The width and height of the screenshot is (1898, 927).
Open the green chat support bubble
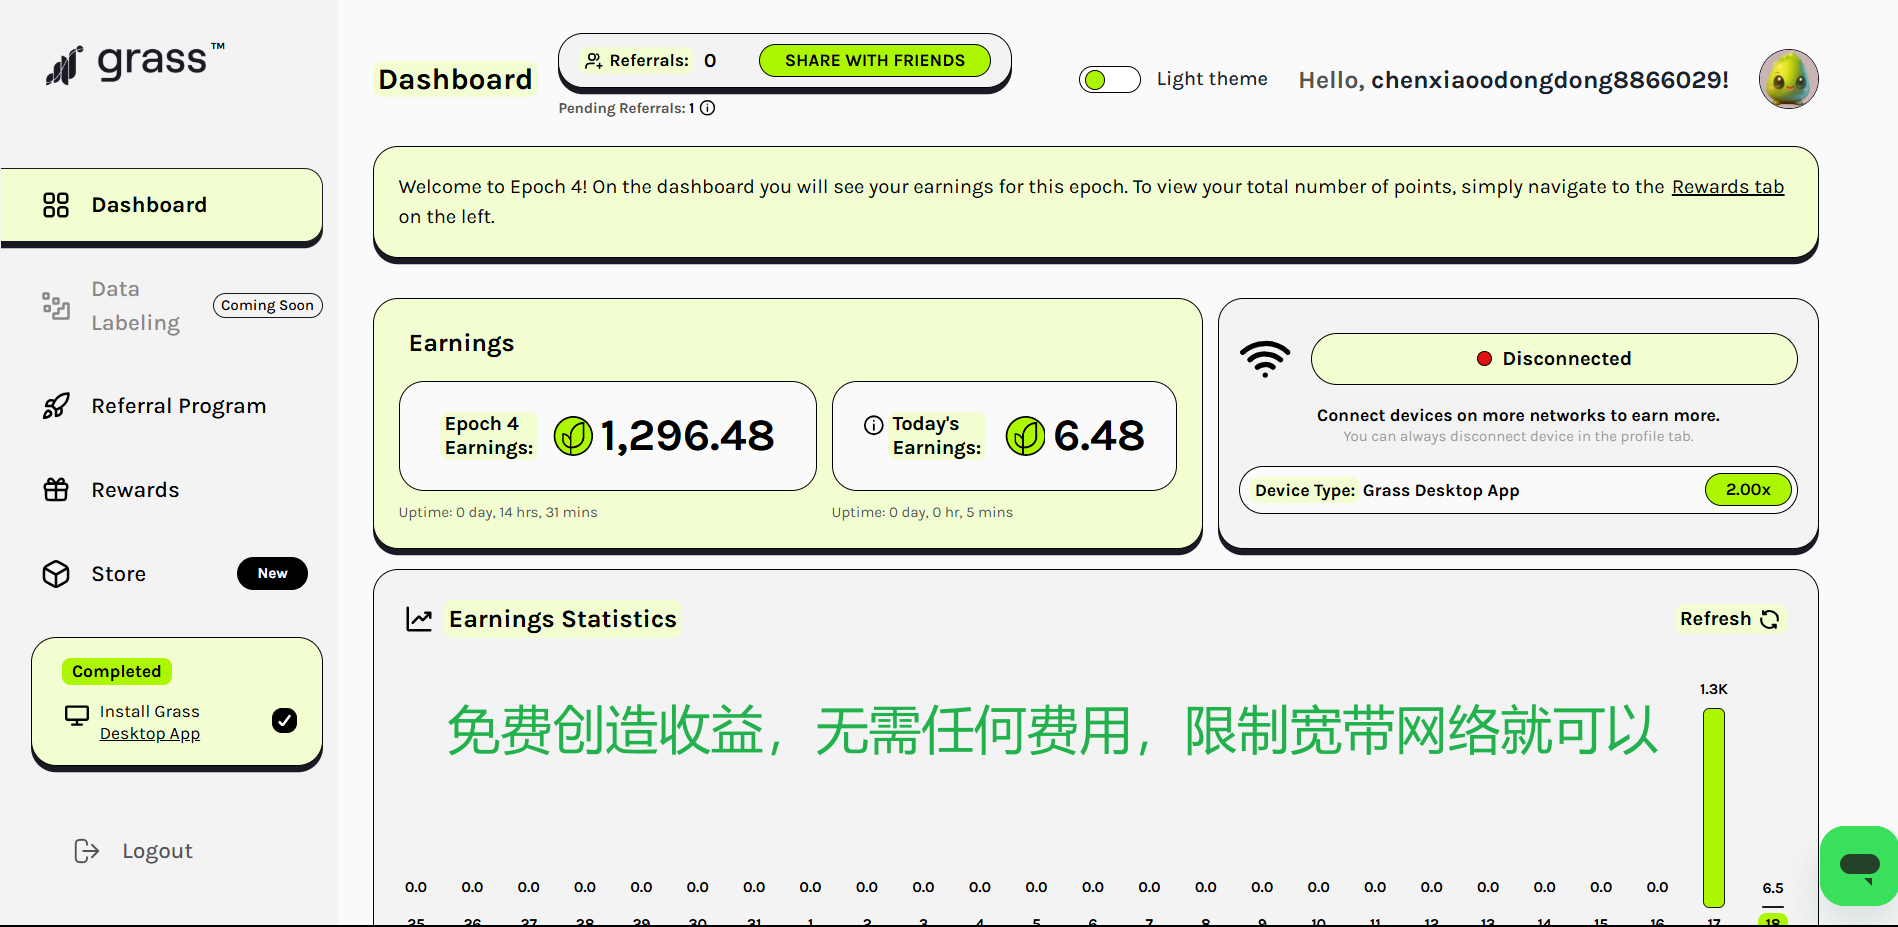click(1858, 865)
